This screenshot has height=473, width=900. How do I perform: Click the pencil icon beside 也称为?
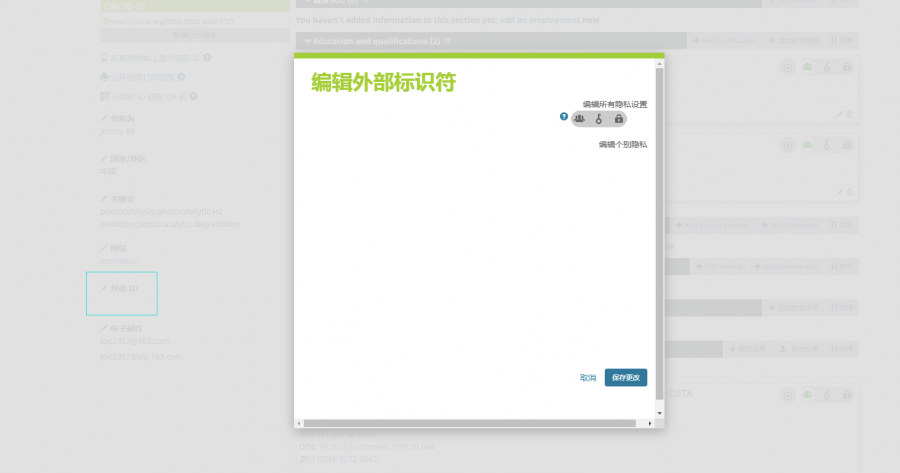(x=104, y=119)
